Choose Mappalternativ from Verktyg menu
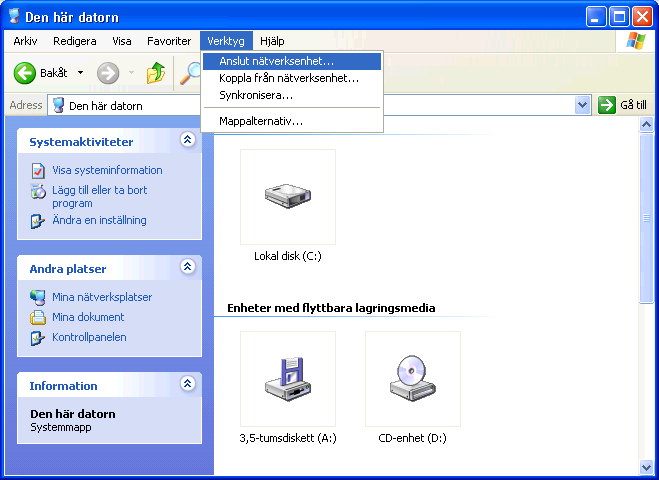Screen dimensions: 659x480 click(x=261, y=121)
